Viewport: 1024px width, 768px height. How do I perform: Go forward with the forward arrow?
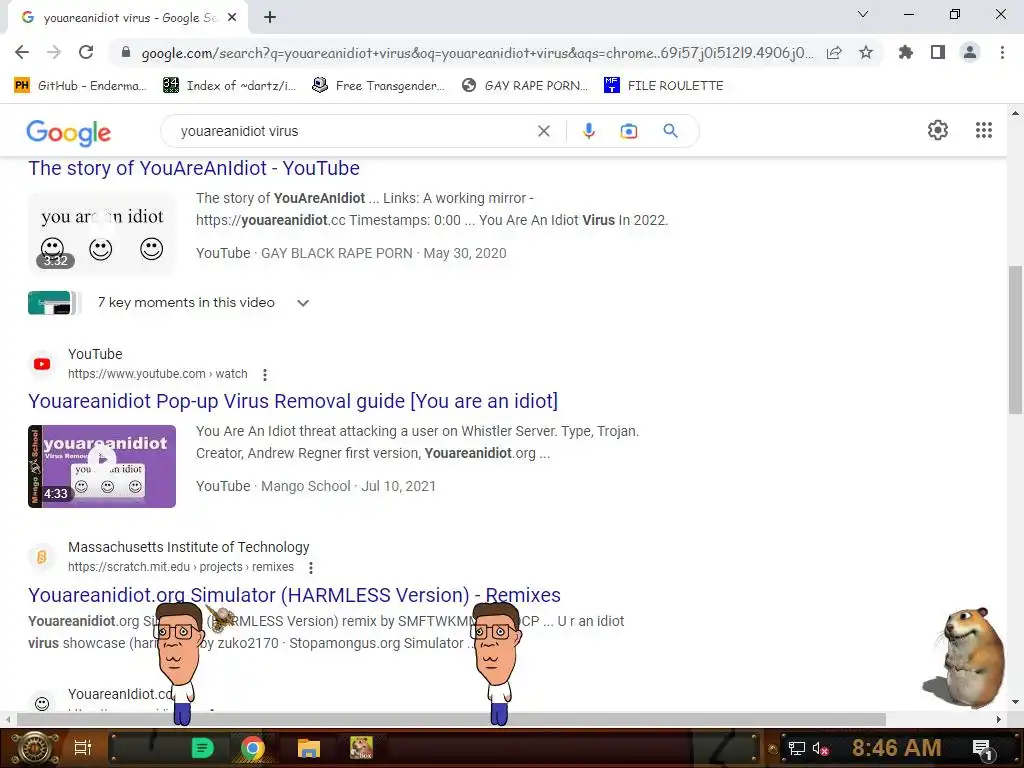click(54, 52)
